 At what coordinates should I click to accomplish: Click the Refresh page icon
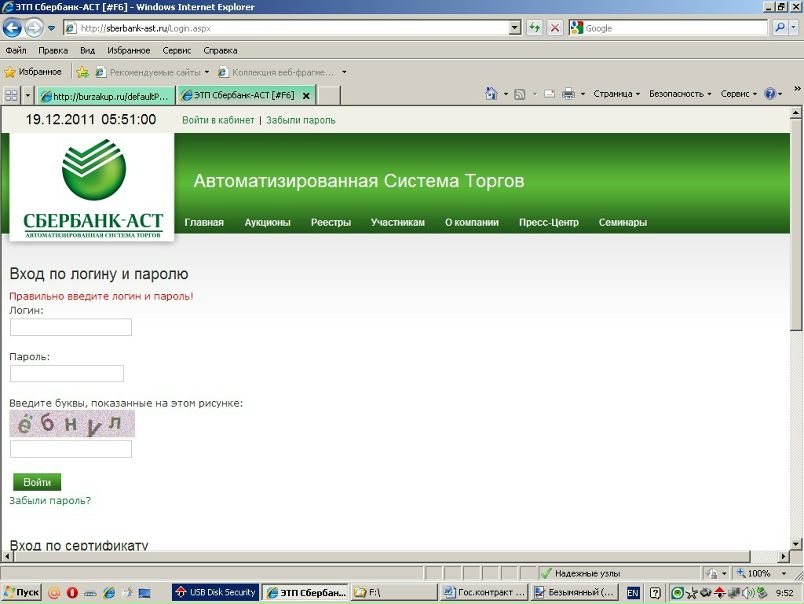pos(535,28)
